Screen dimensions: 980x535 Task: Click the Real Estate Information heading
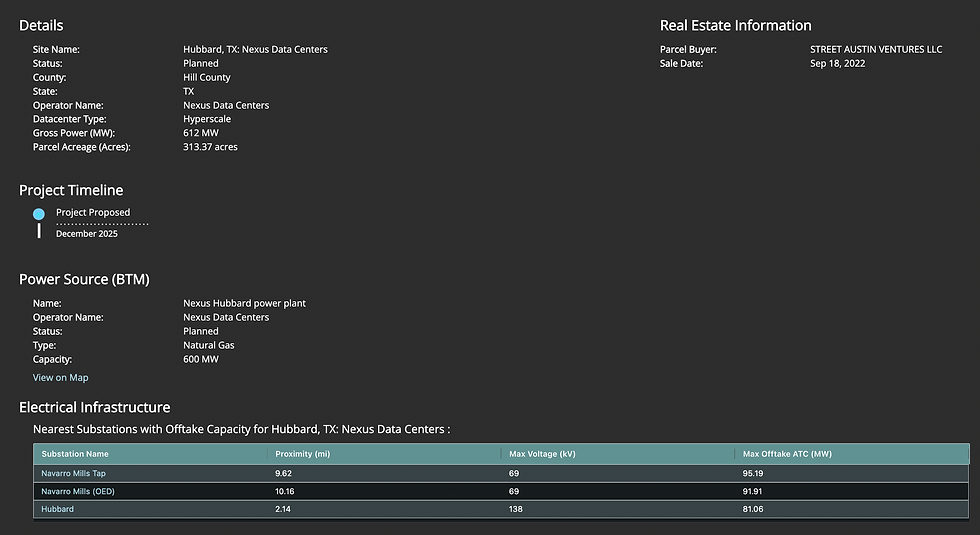click(736, 26)
